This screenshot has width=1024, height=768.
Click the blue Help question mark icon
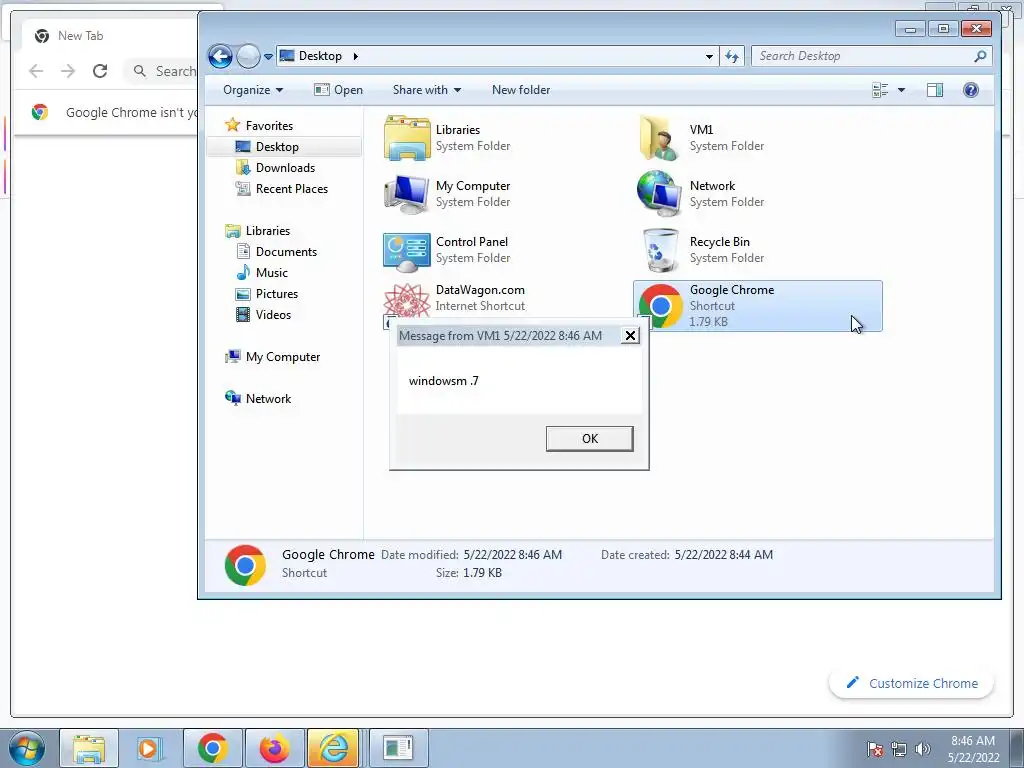pos(970,90)
